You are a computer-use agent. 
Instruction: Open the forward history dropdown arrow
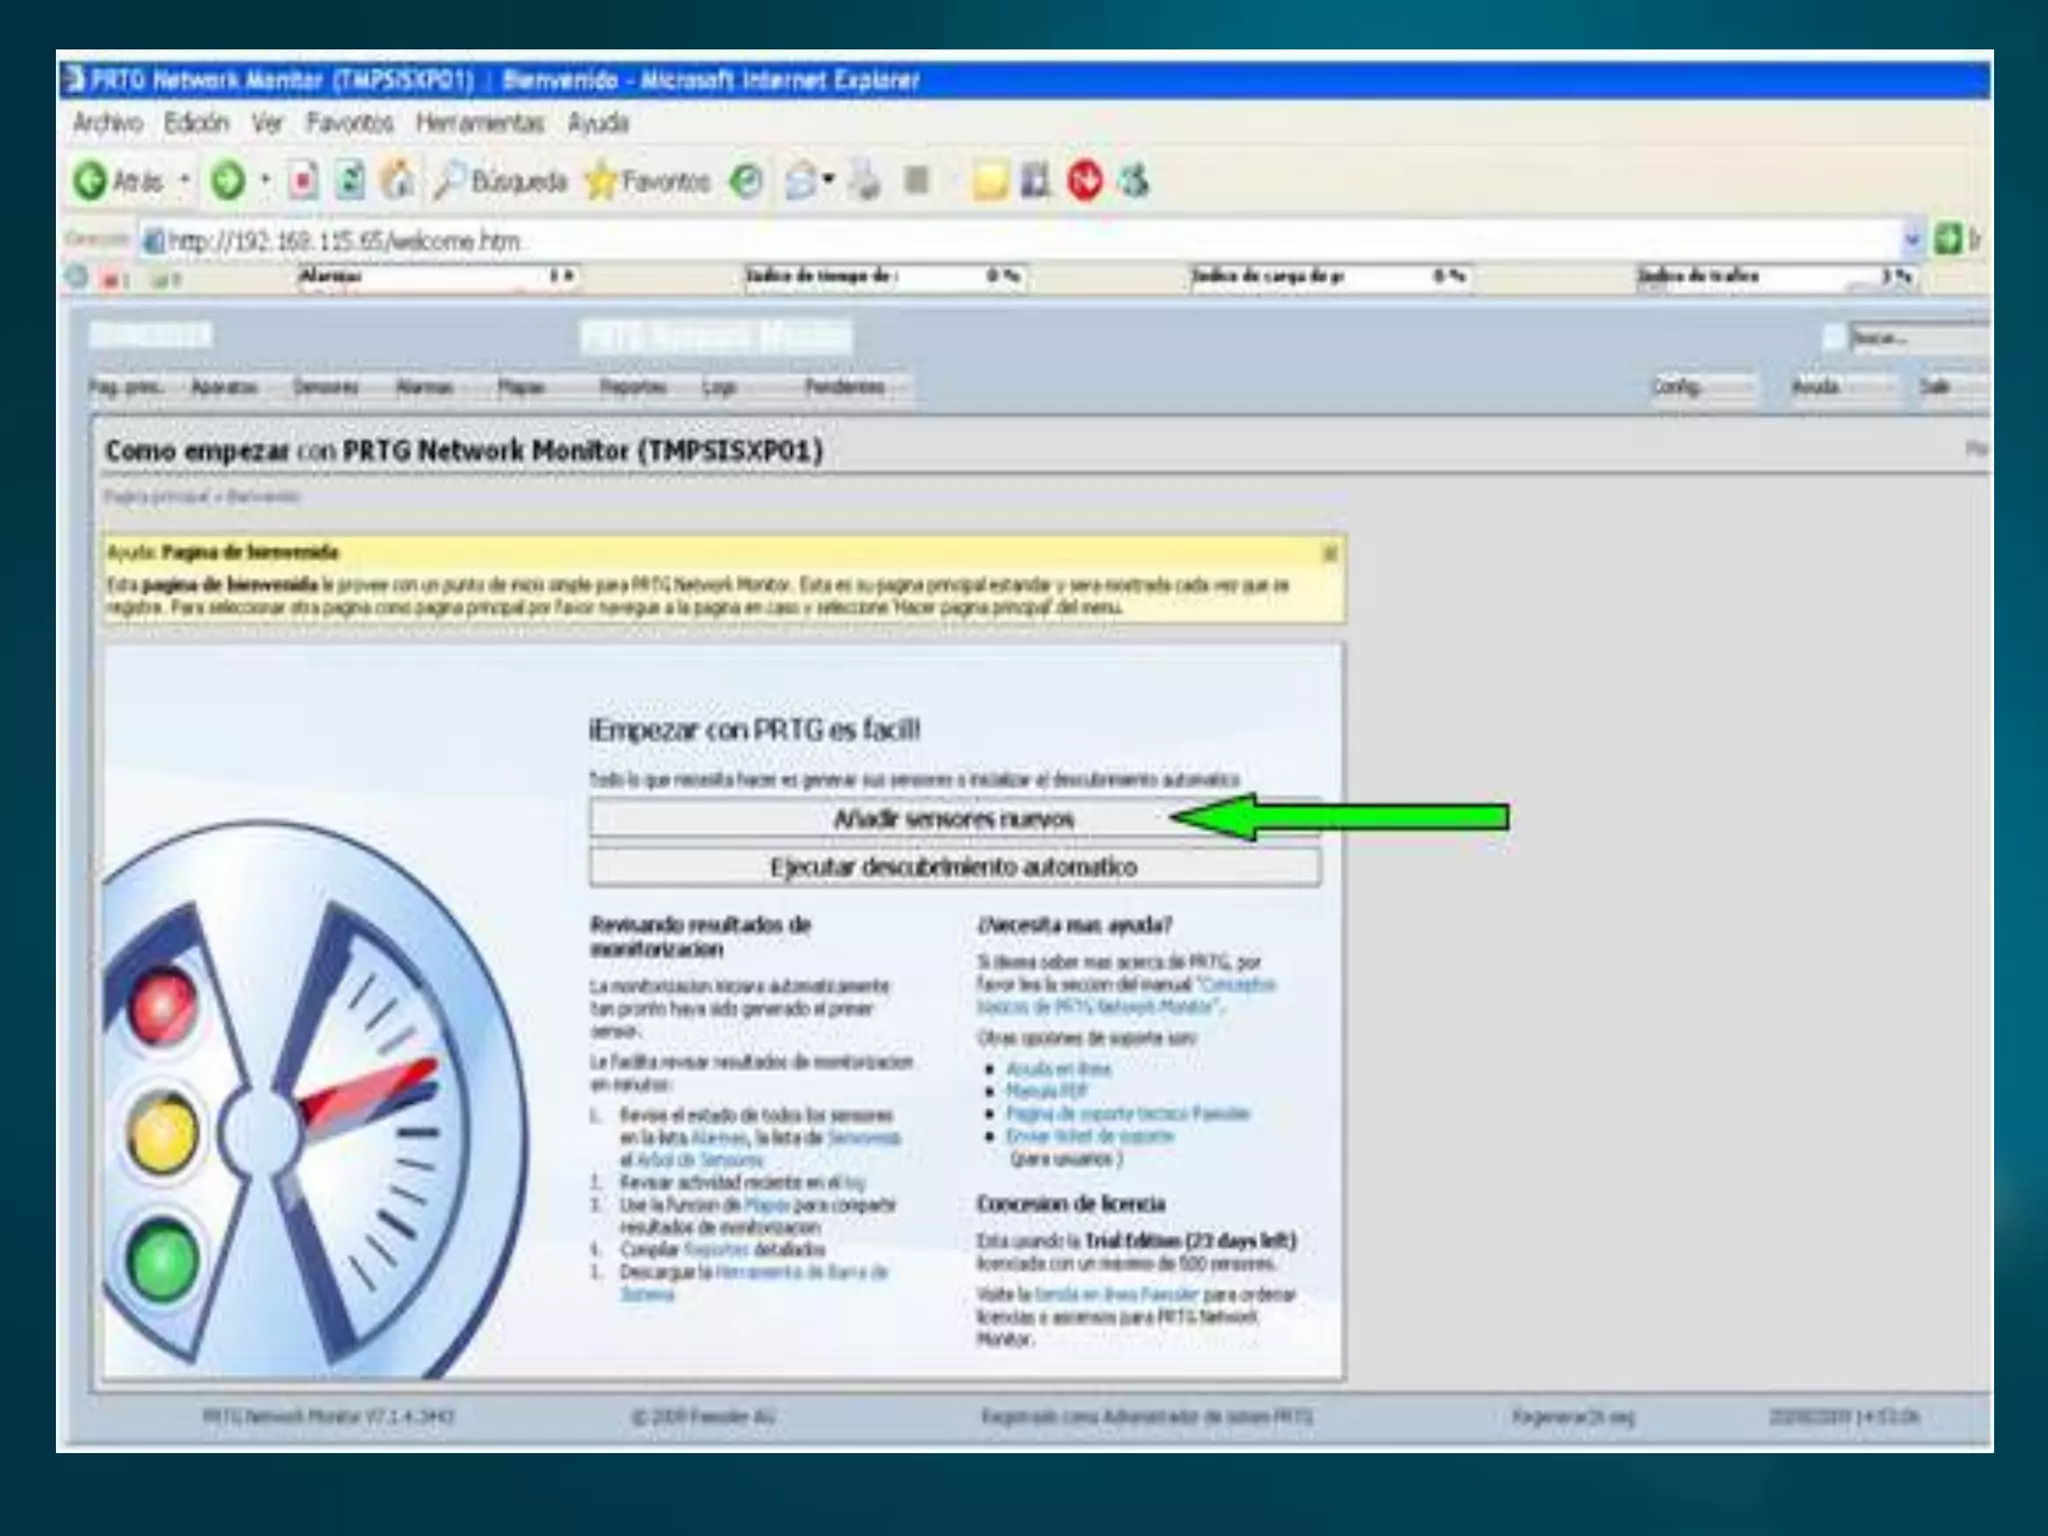point(265,181)
